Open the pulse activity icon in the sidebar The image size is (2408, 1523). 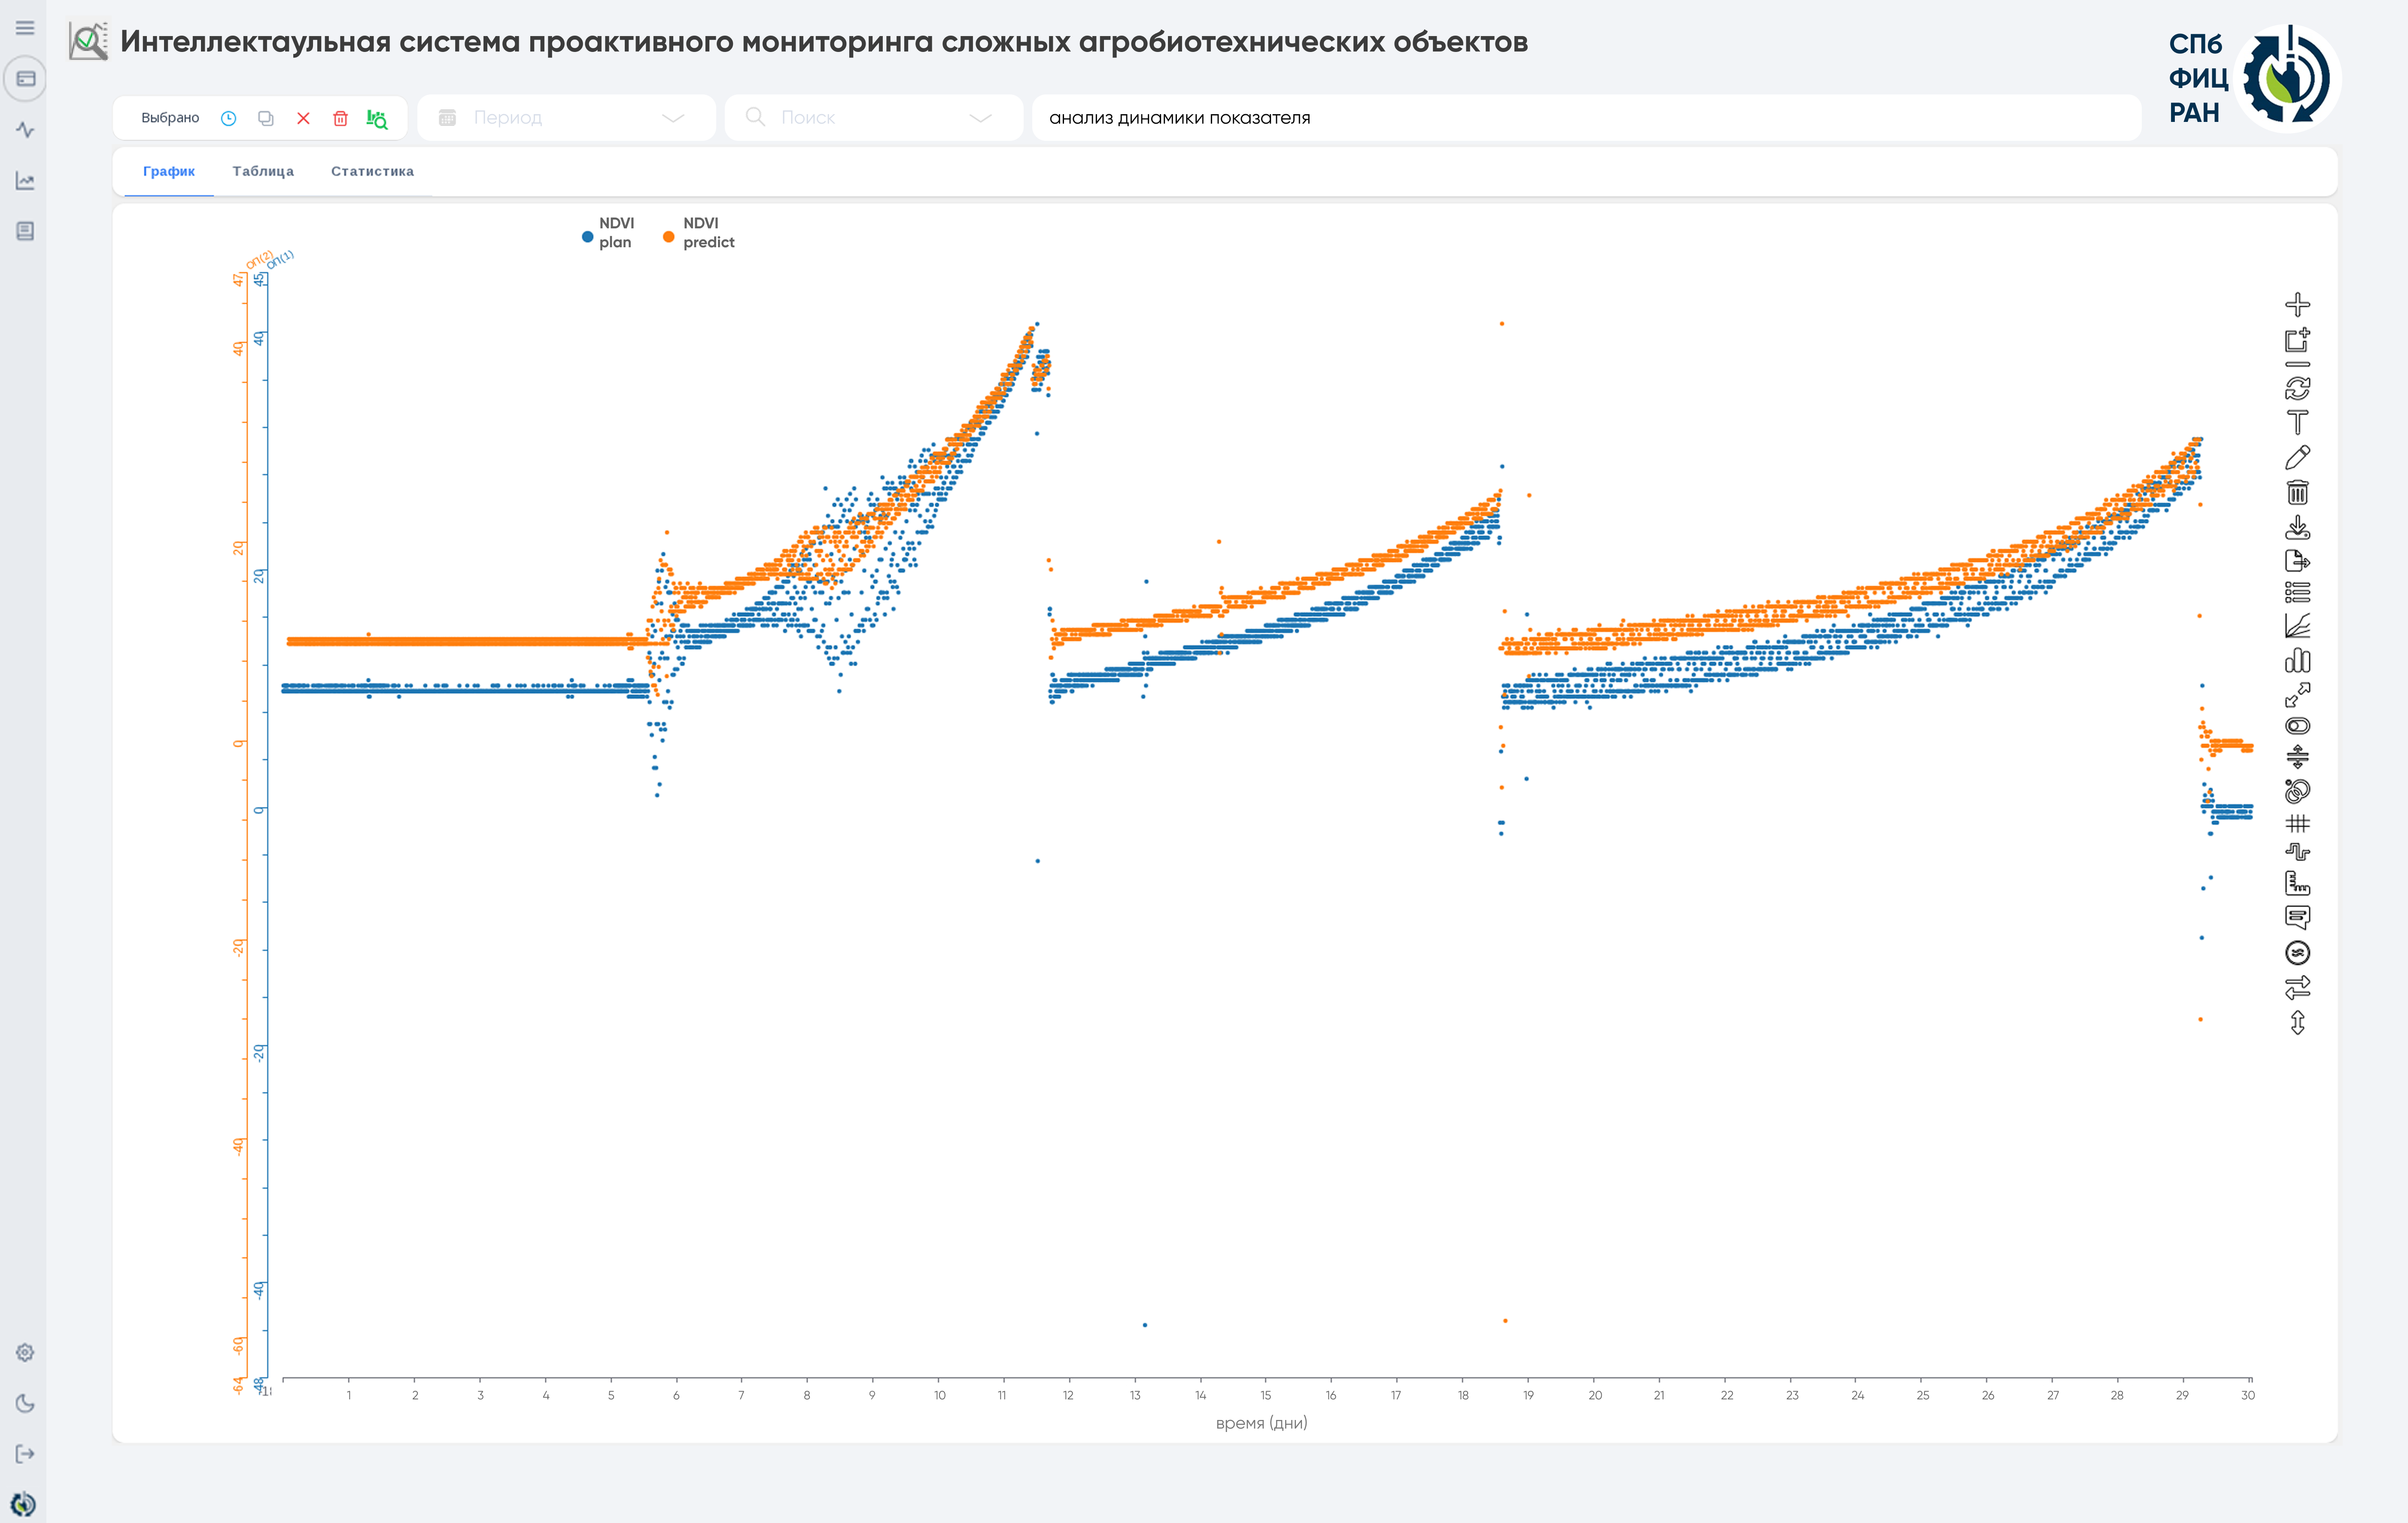[25, 130]
